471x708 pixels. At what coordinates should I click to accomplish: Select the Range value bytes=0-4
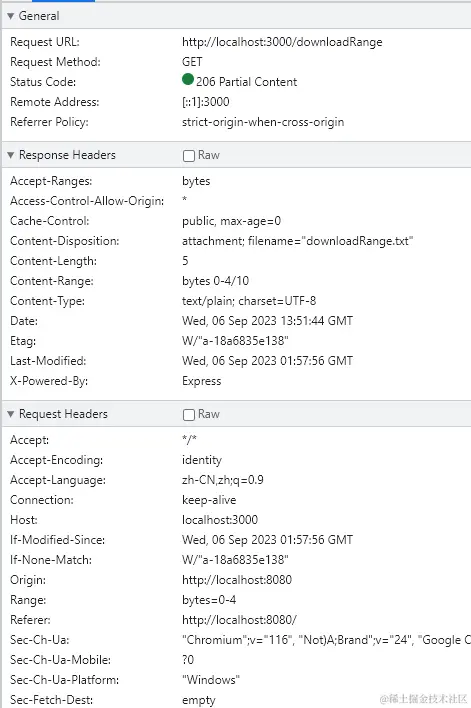209,600
